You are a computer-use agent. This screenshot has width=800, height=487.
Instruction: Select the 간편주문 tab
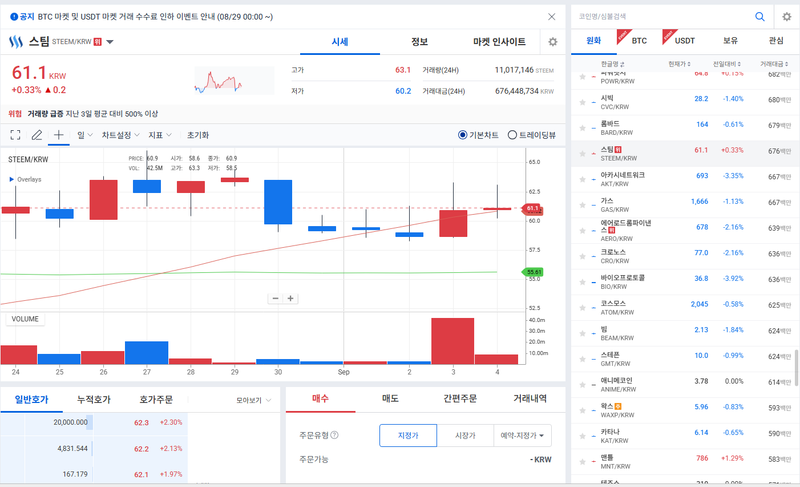pyautogui.click(x=460, y=399)
